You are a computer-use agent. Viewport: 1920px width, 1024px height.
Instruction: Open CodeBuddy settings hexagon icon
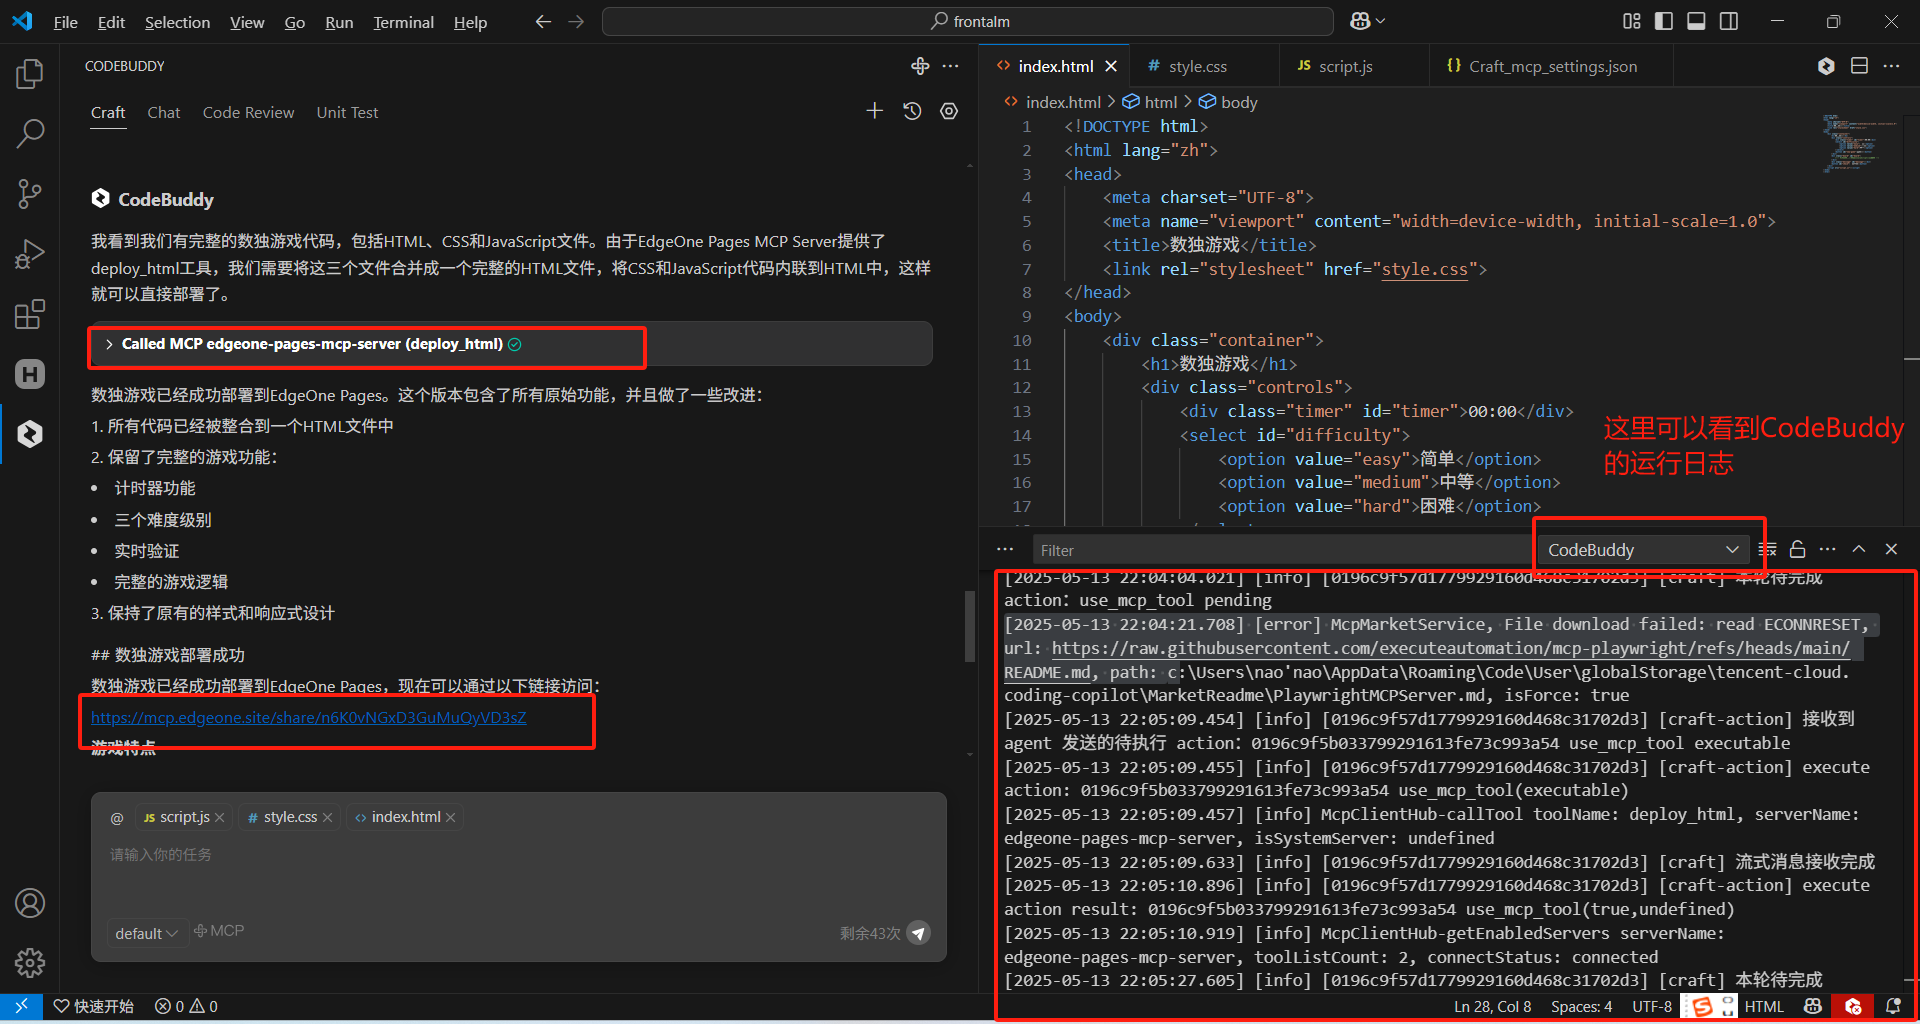coord(949,111)
